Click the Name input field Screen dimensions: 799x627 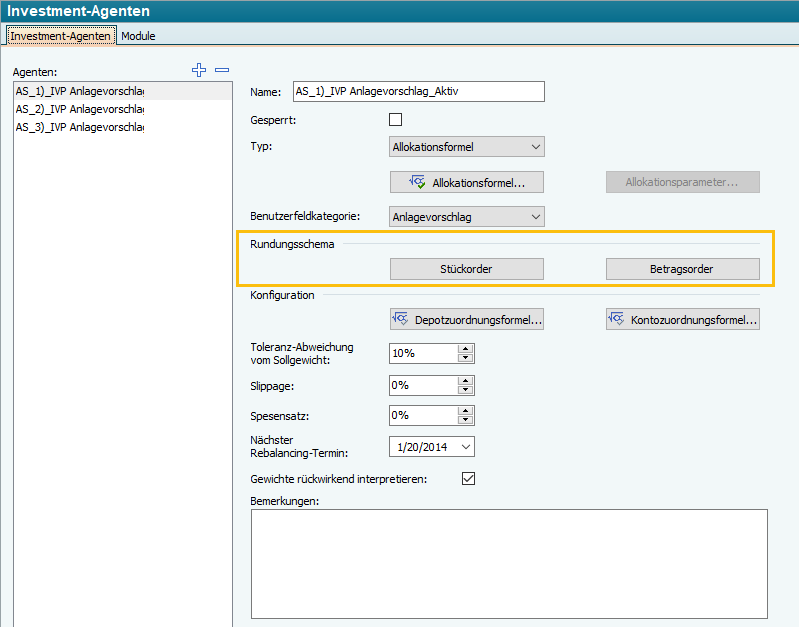(418, 91)
